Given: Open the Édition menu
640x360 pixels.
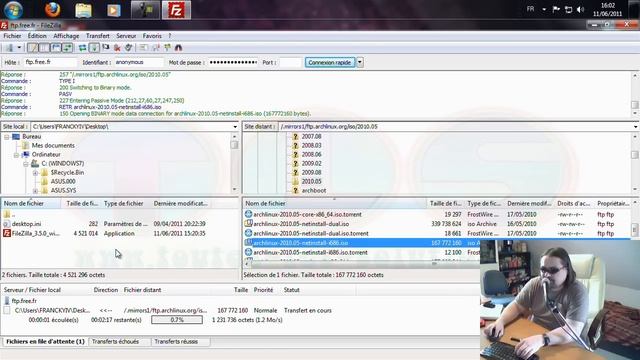Looking at the screenshot, I should click(37, 36).
